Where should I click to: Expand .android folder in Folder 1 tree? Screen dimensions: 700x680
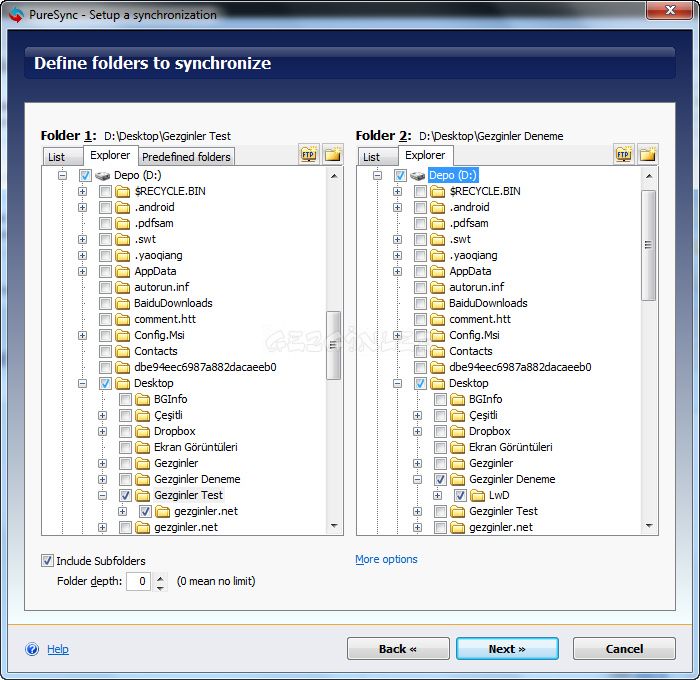pos(83,208)
